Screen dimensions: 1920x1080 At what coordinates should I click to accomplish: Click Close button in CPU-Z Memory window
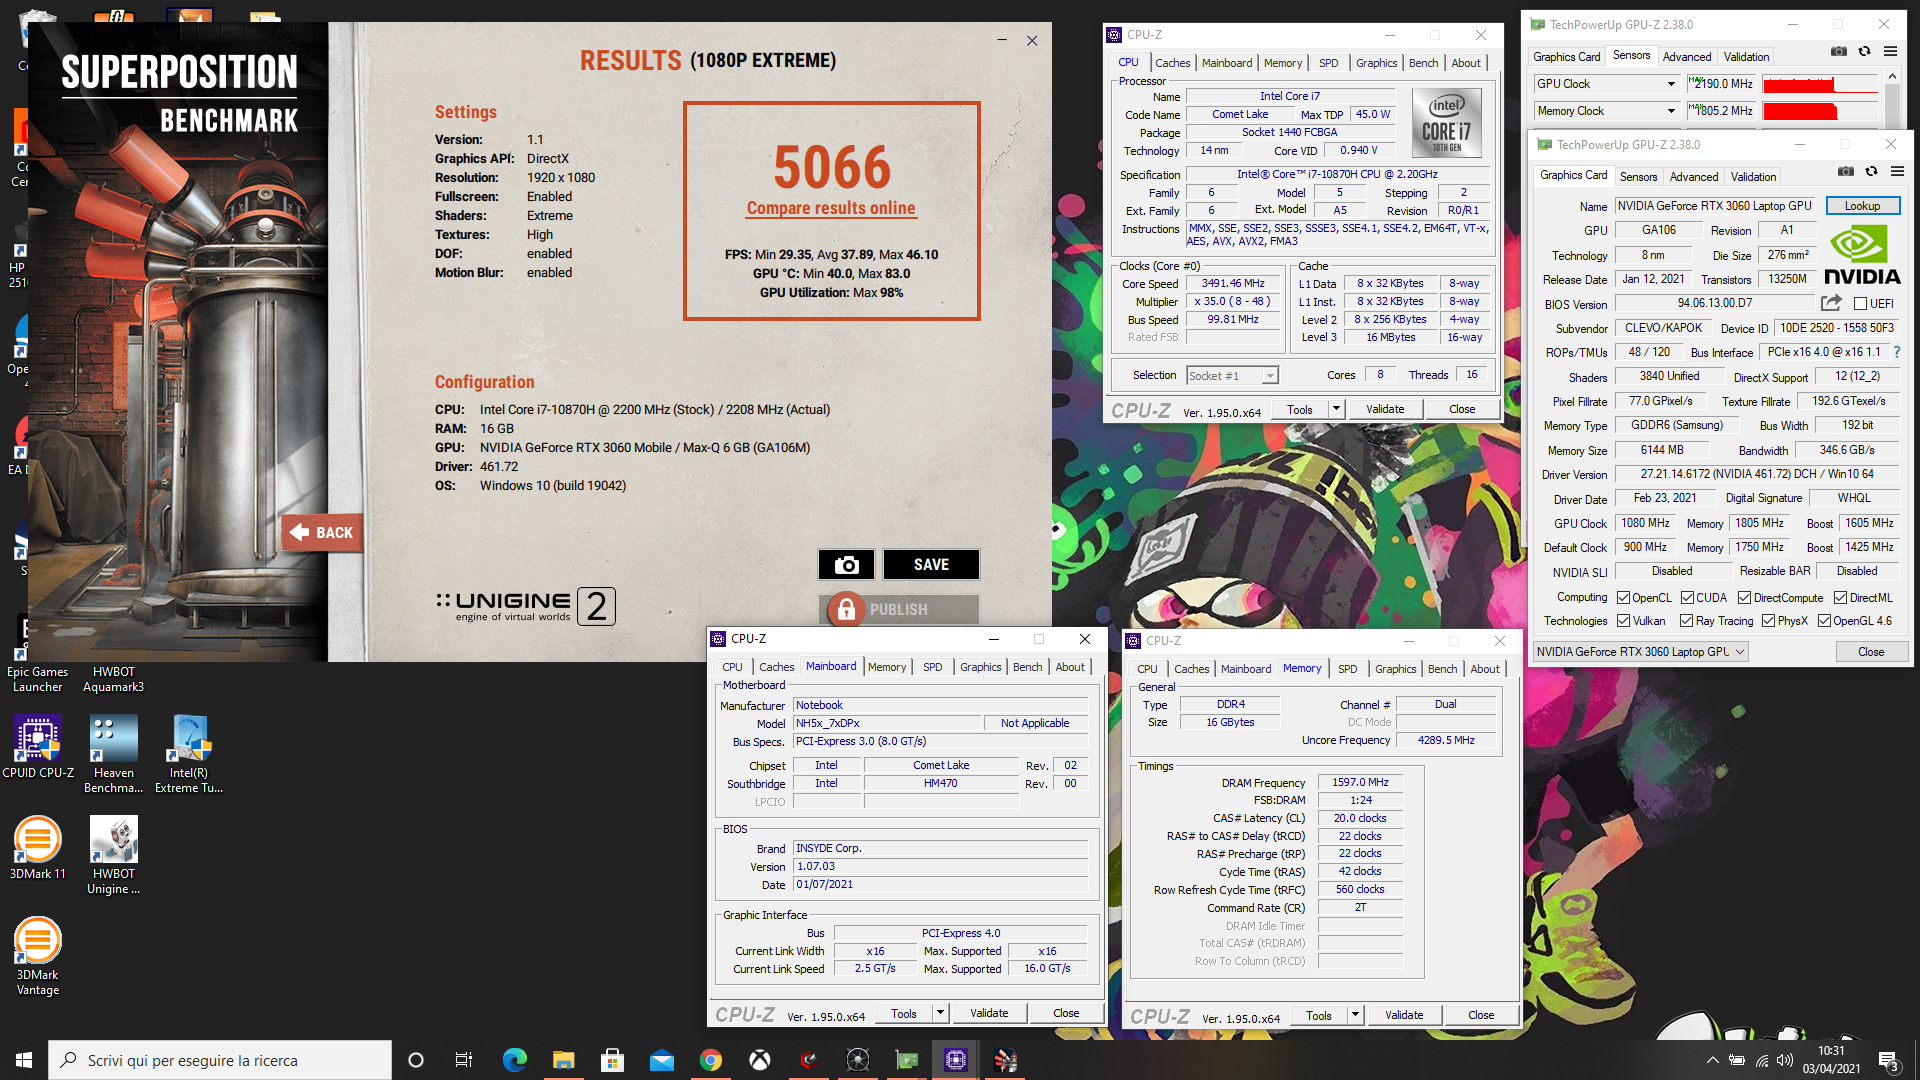pyautogui.click(x=1481, y=1015)
